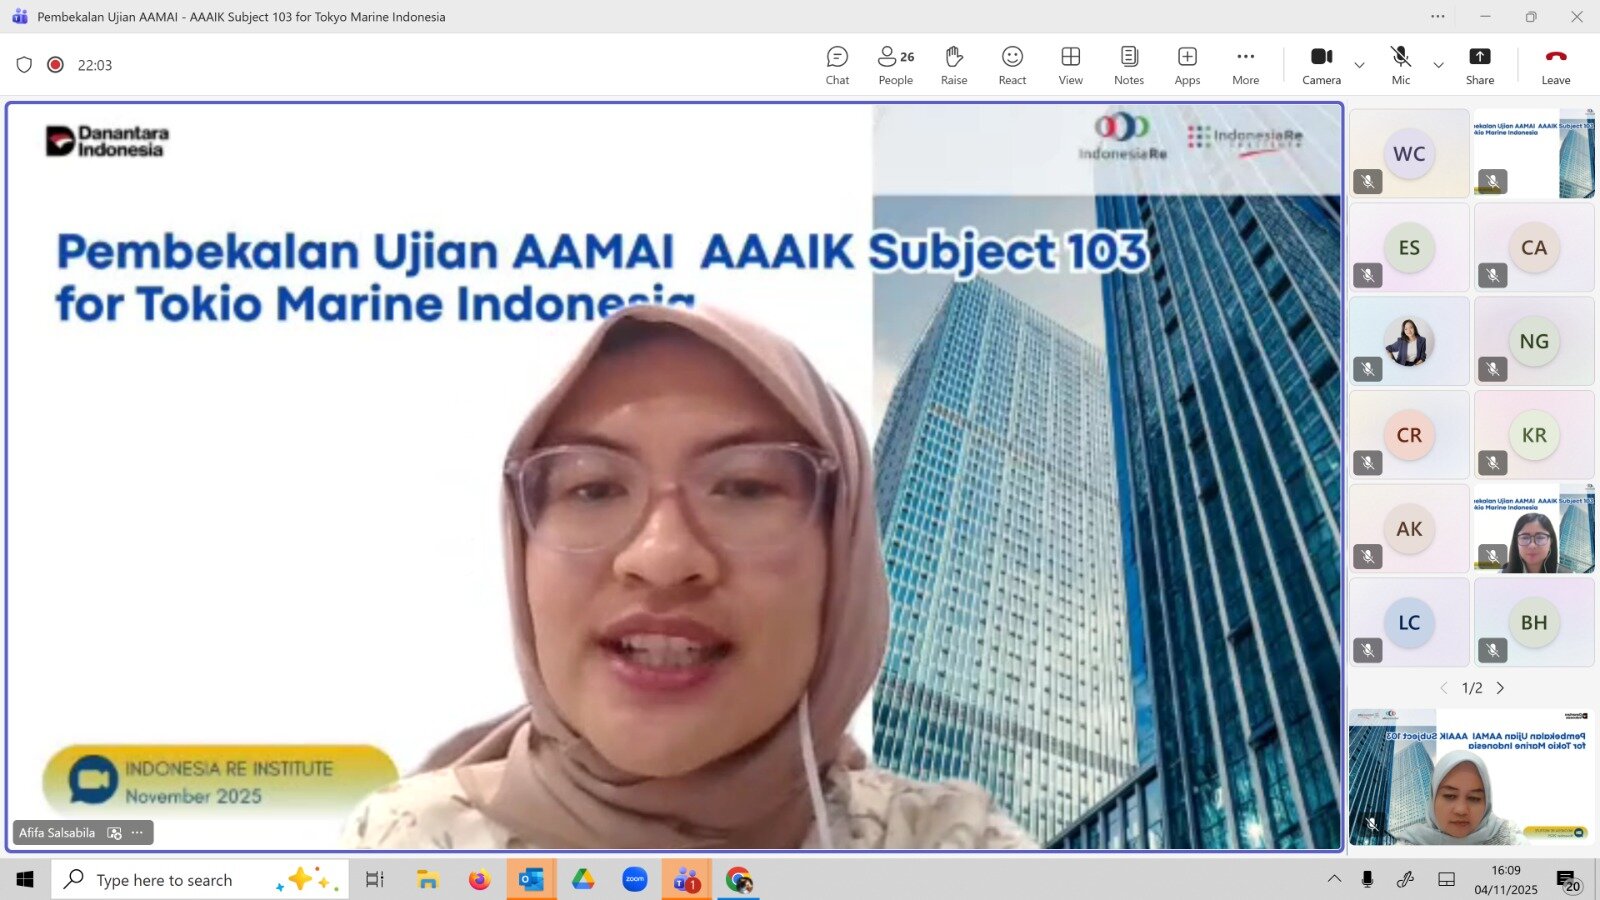The width and height of the screenshot is (1600, 900).
Task: Open the More actions menu
Action: click(1245, 66)
